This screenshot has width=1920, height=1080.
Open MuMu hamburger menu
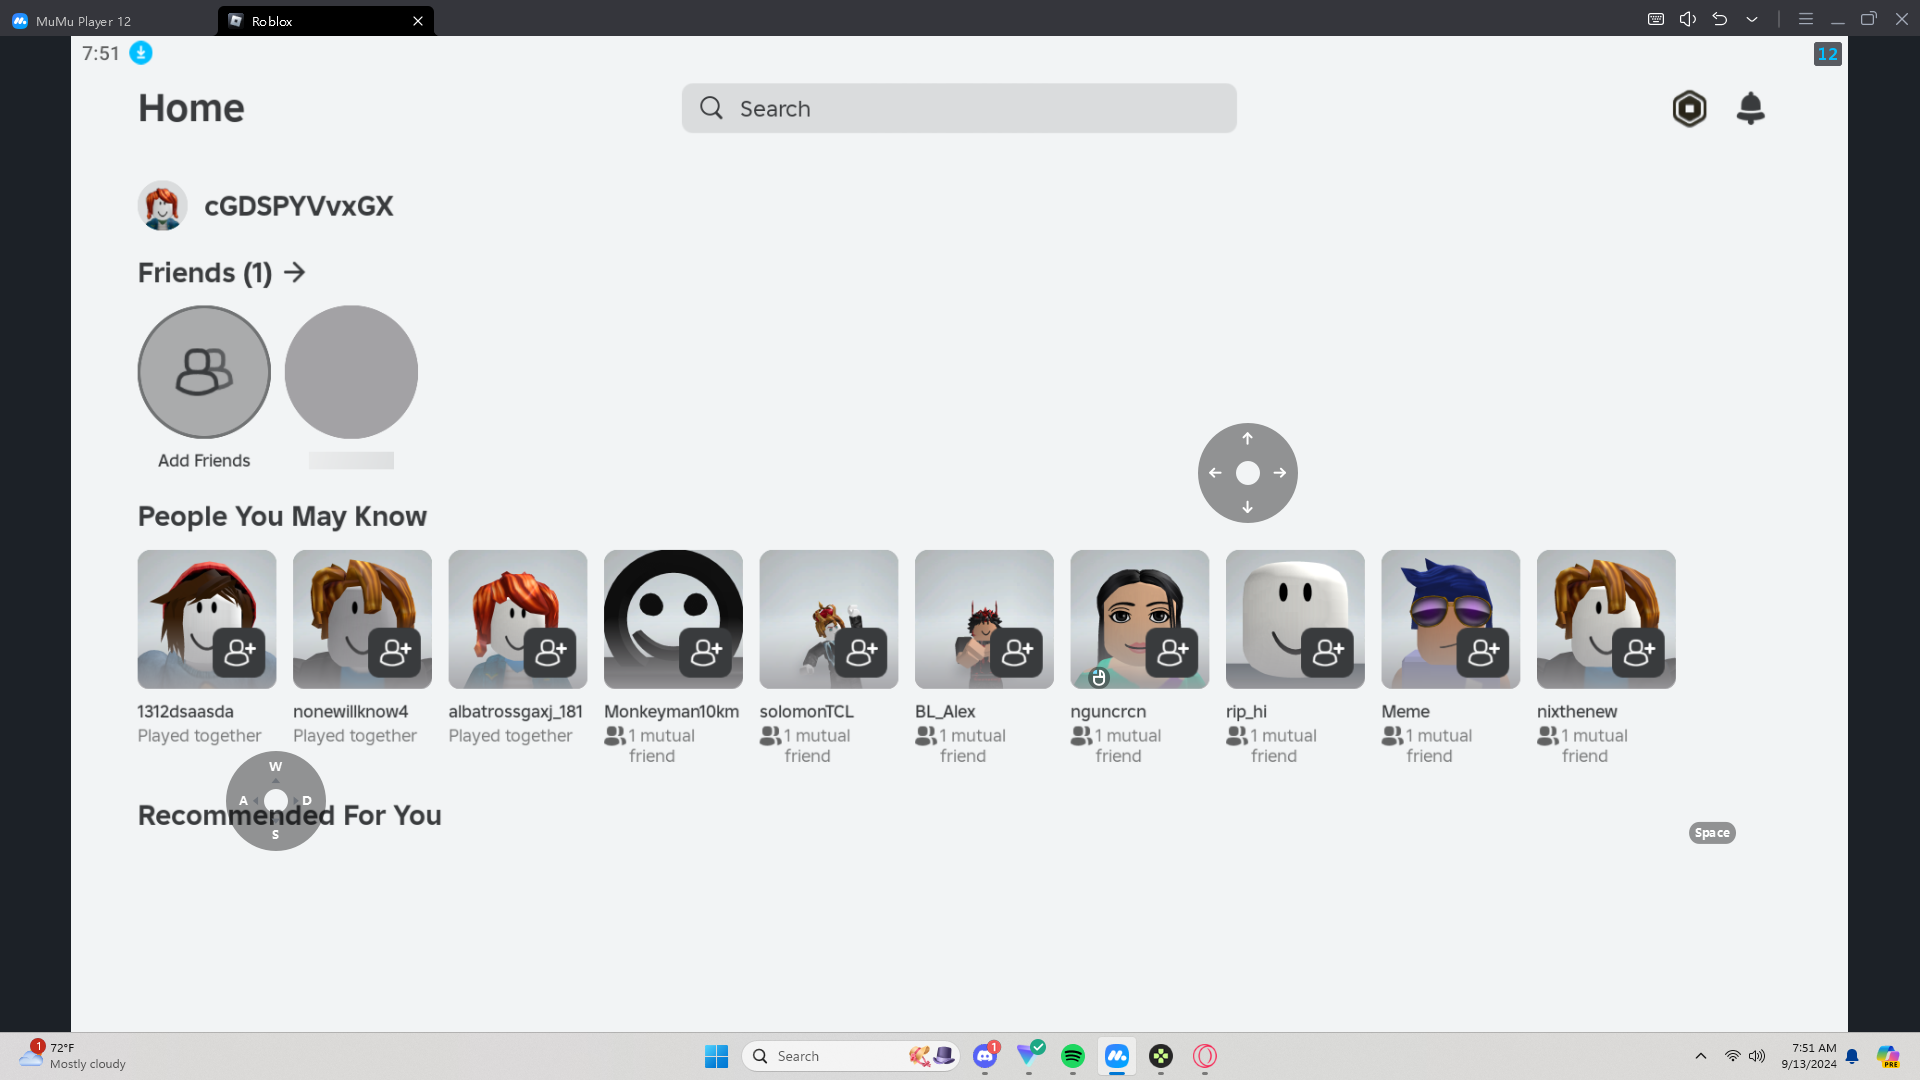[x=1806, y=19]
